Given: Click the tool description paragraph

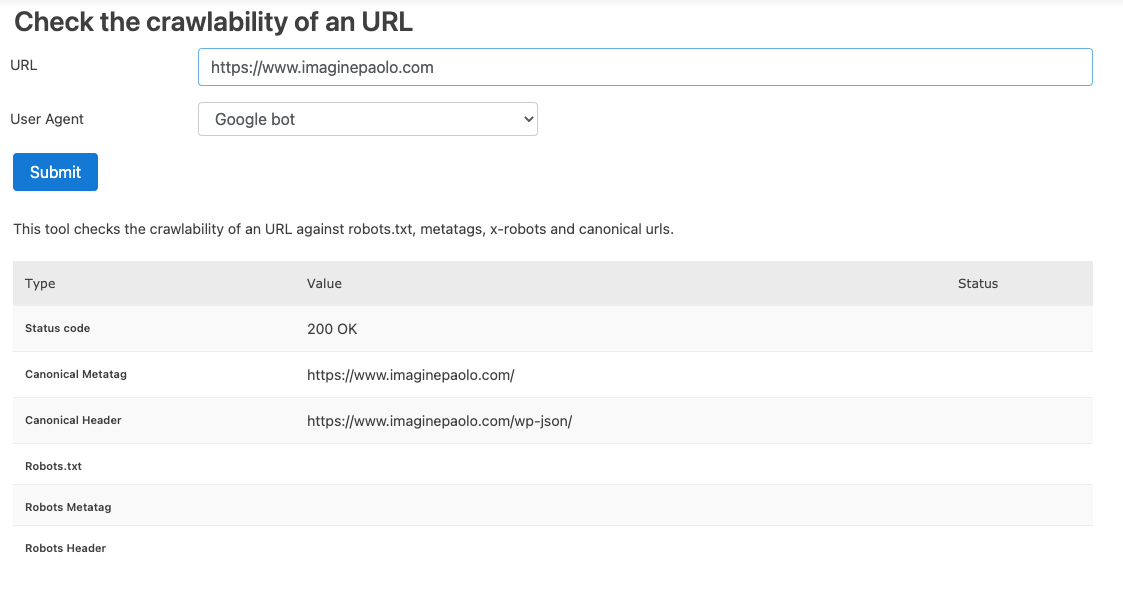Looking at the screenshot, I should 343,229.
